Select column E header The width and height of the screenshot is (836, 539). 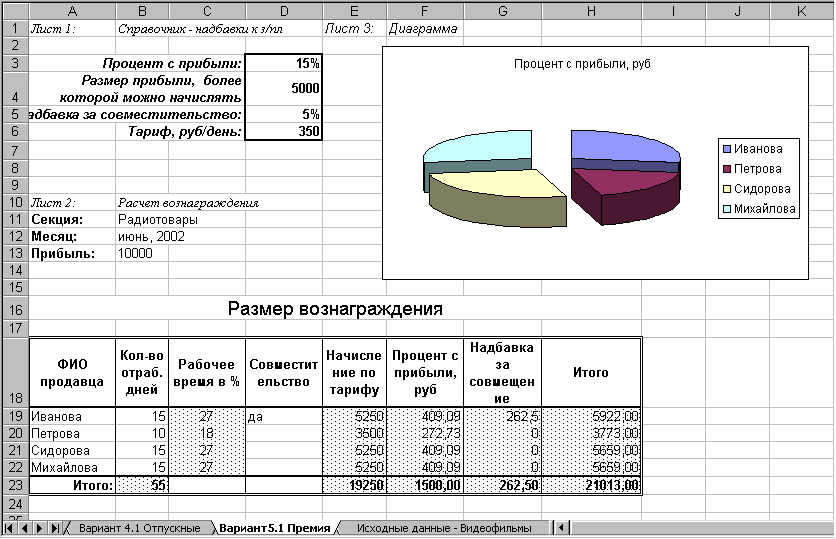(354, 11)
